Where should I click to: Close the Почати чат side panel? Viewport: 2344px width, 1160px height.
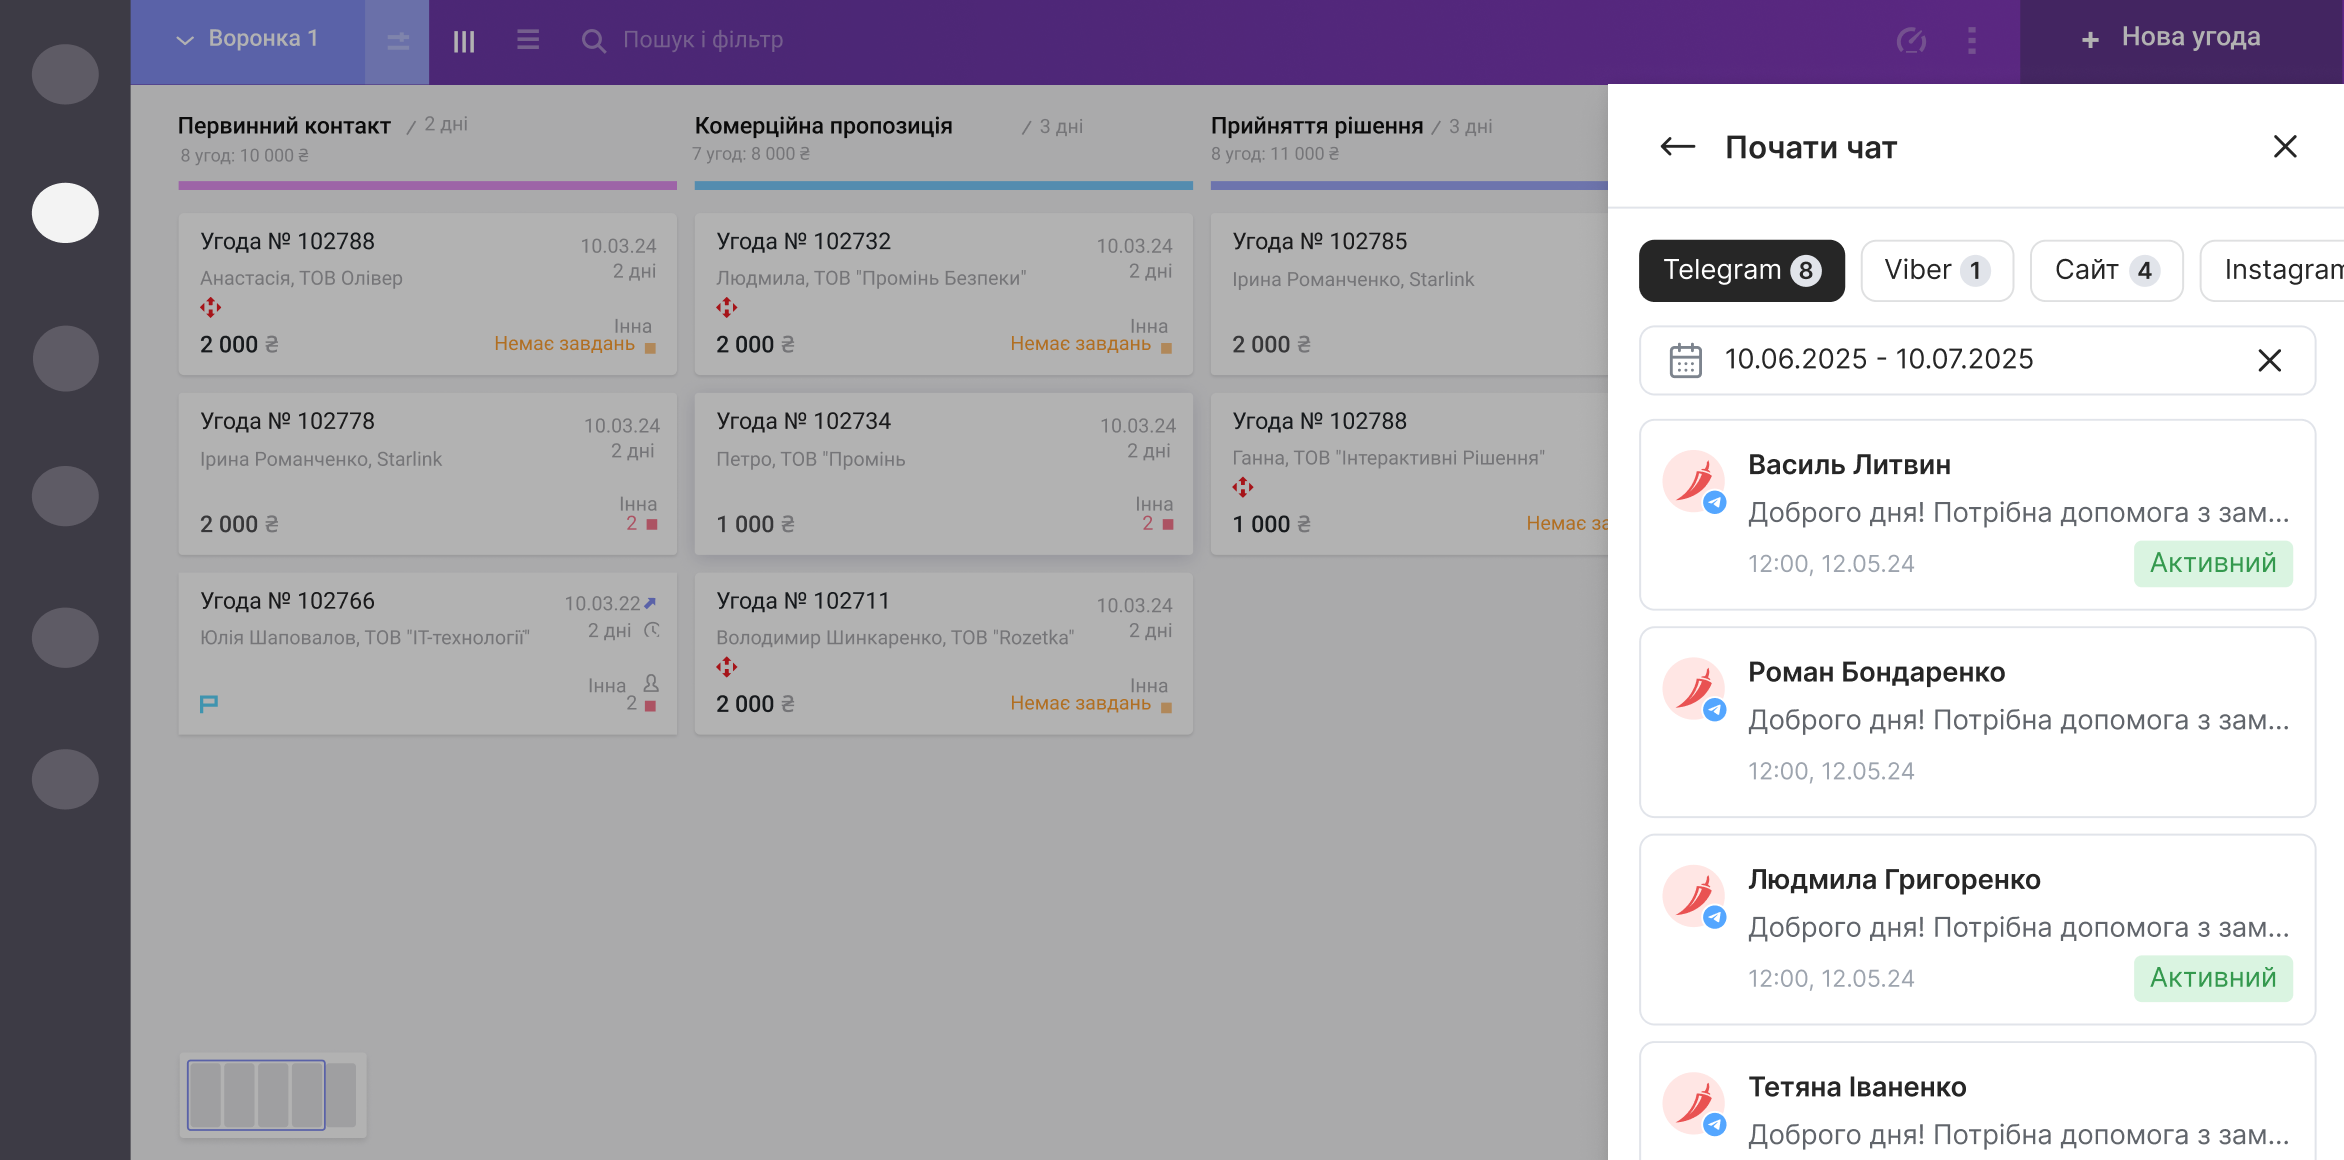[x=2284, y=147]
